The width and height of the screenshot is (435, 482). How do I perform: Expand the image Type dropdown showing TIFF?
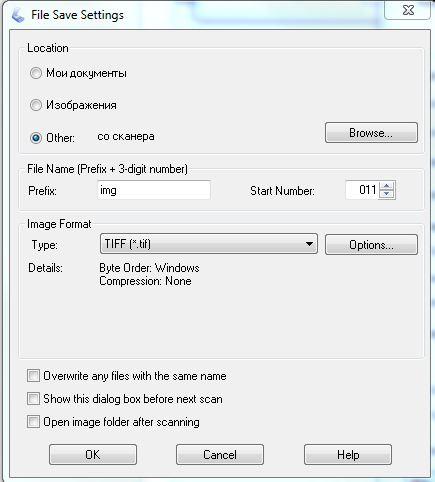tap(209, 244)
